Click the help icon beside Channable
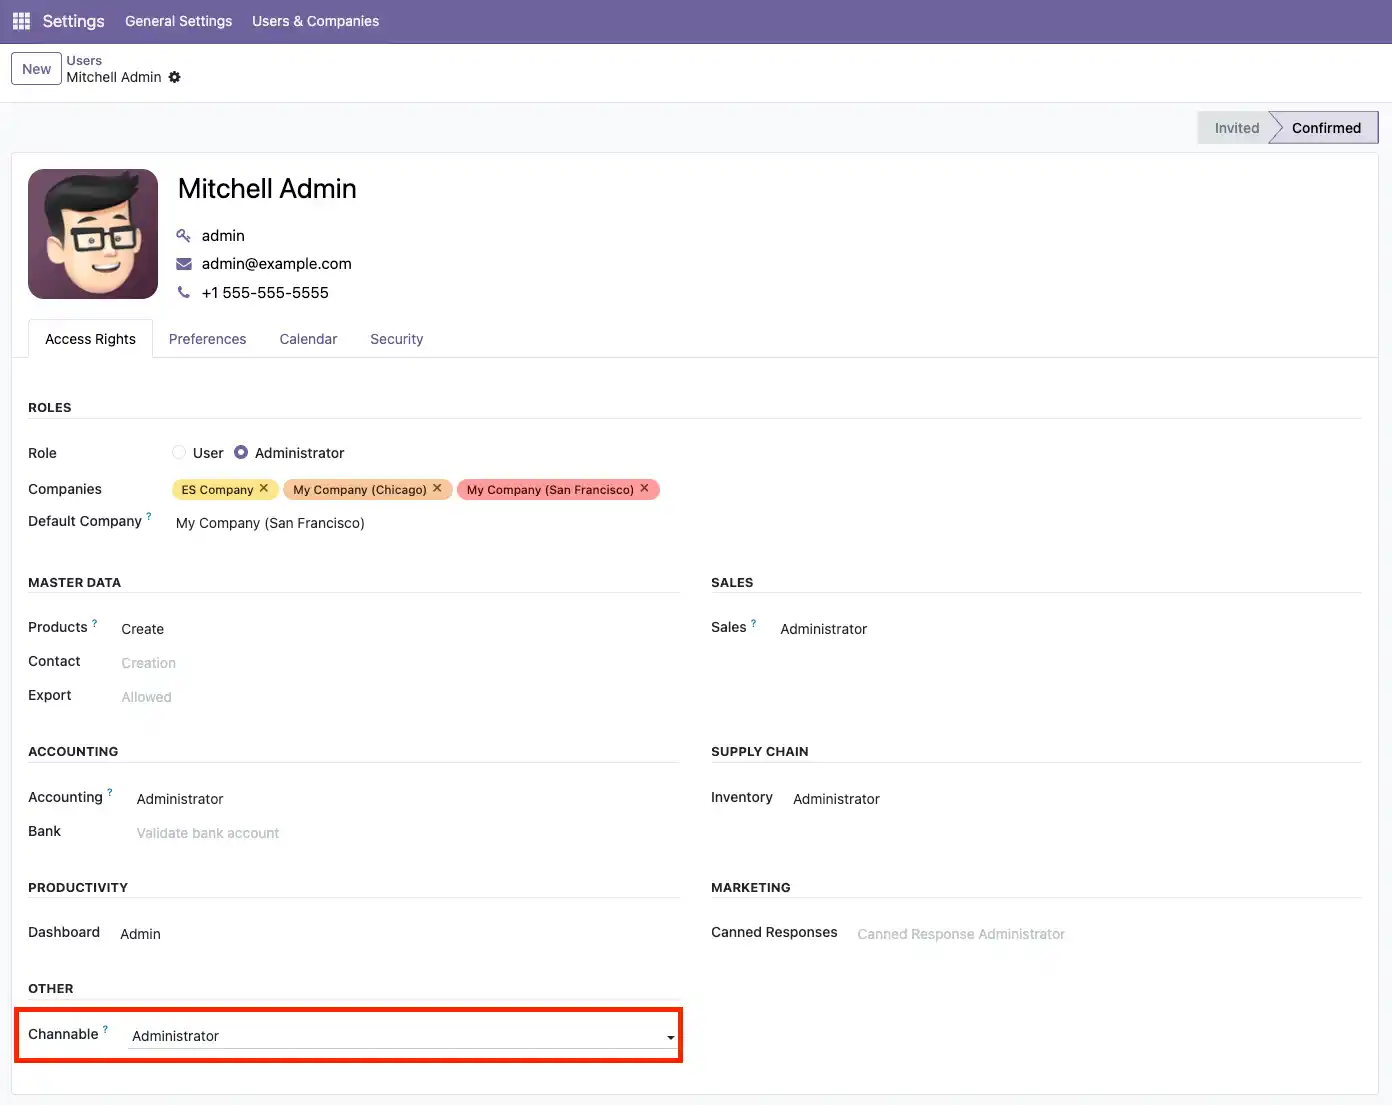This screenshot has width=1392, height=1105. pos(105,1028)
